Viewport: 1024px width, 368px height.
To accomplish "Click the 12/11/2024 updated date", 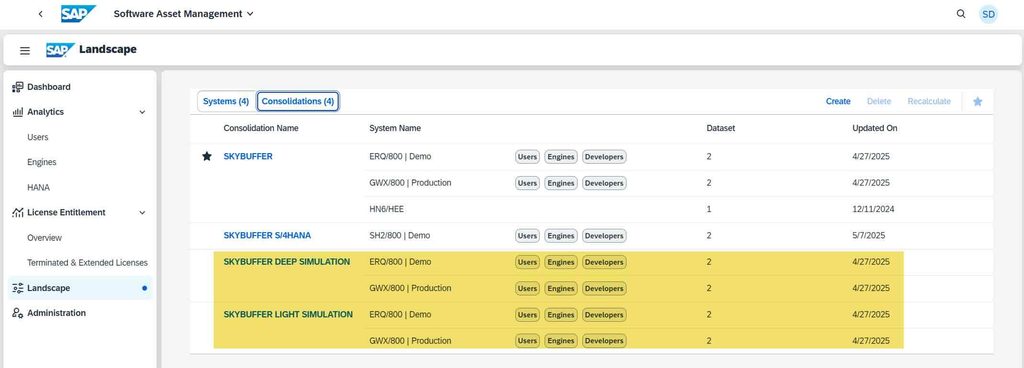I will [x=873, y=209].
